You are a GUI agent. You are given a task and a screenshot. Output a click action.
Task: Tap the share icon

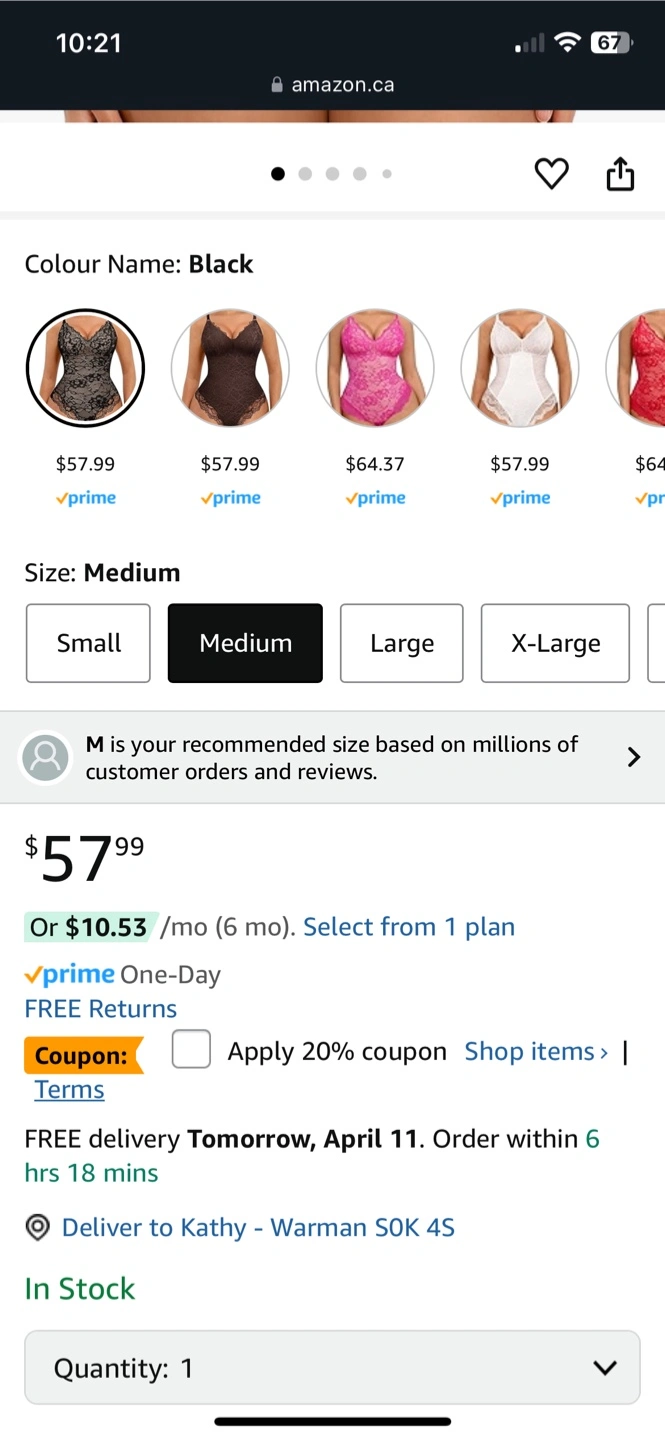tap(620, 174)
